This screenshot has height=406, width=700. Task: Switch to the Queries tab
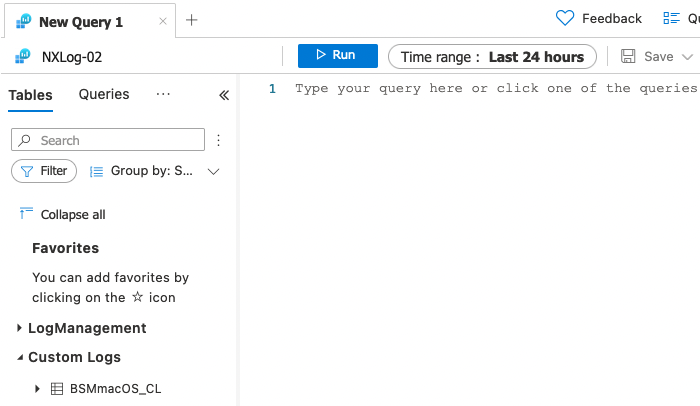[x=104, y=95]
